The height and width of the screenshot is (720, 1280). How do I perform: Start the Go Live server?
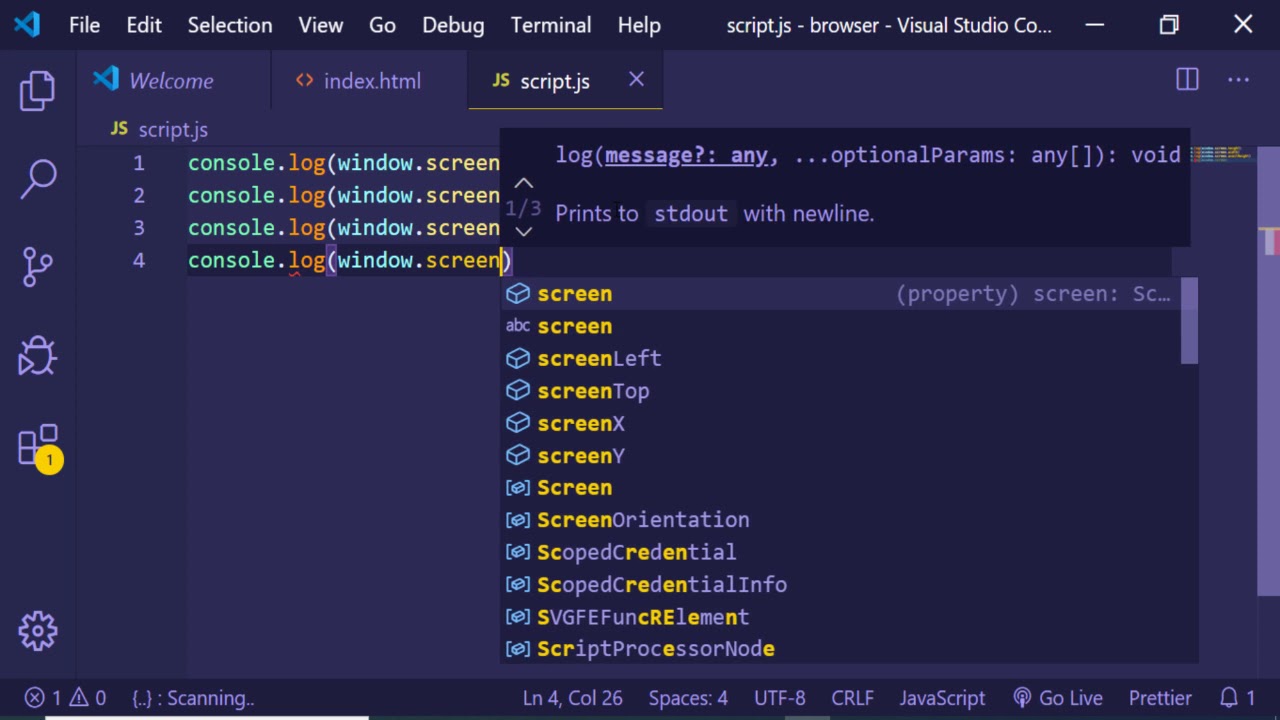(x=1058, y=698)
